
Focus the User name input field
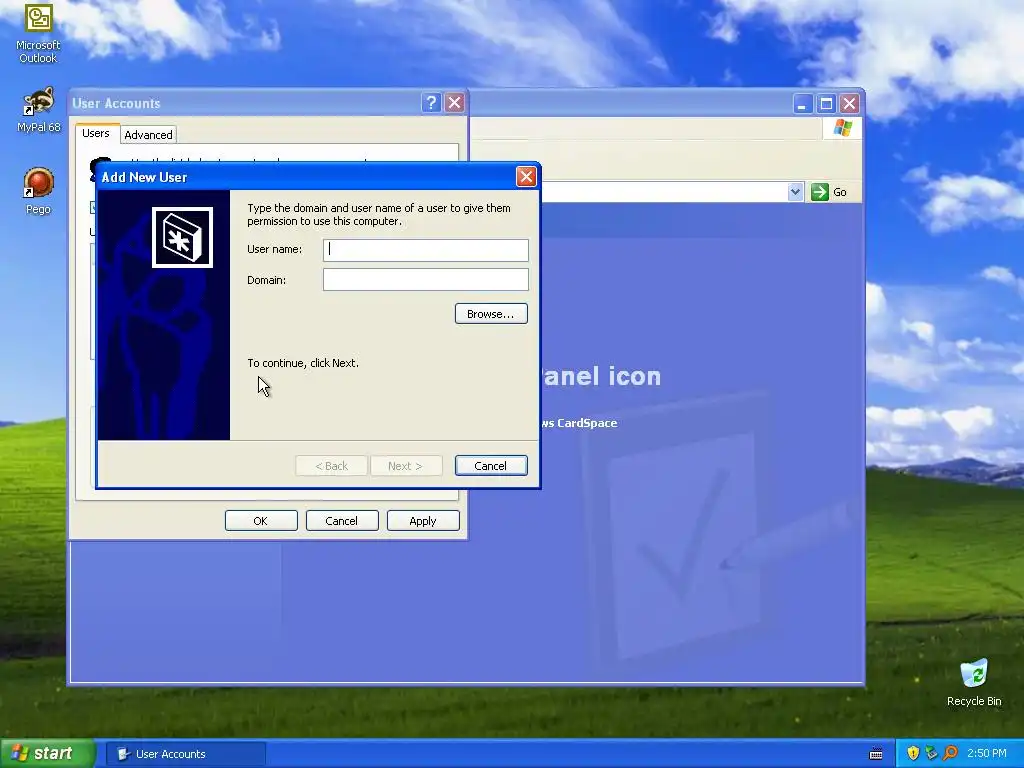coord(426,249)
